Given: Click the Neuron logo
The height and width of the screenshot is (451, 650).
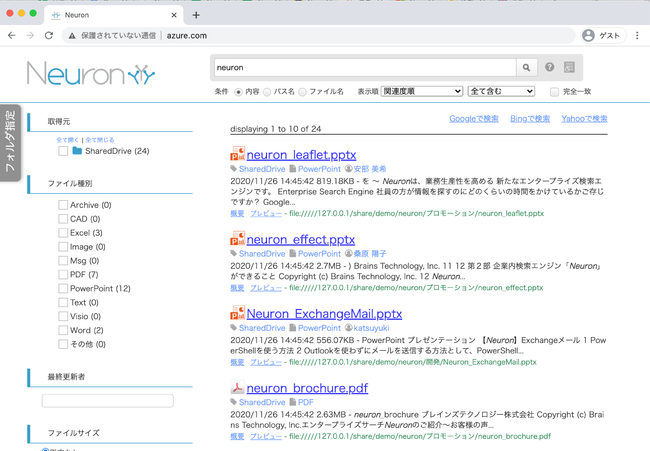Looking at the screenshot, I should coord(91,73).
